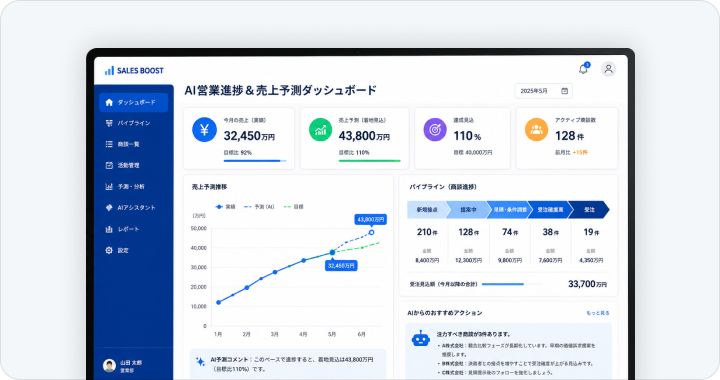Select ダッシュボード in the sidebar
The width and height of the screenshot is (720, 380).
tap(134, 102)
